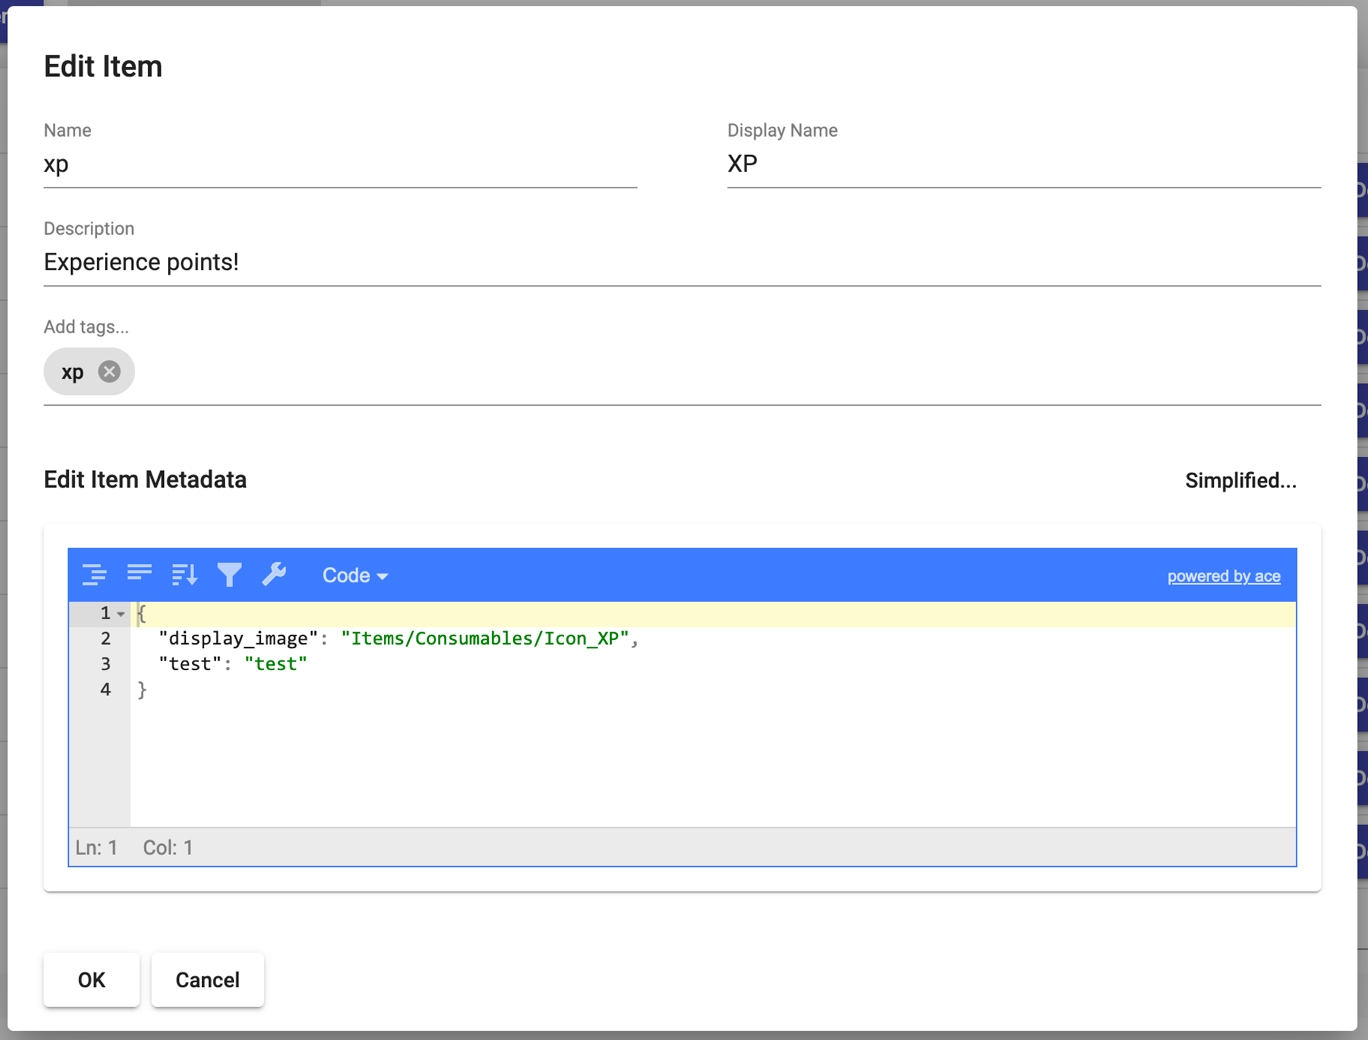Switch to the Simplified metadata view

[1240, 481]
